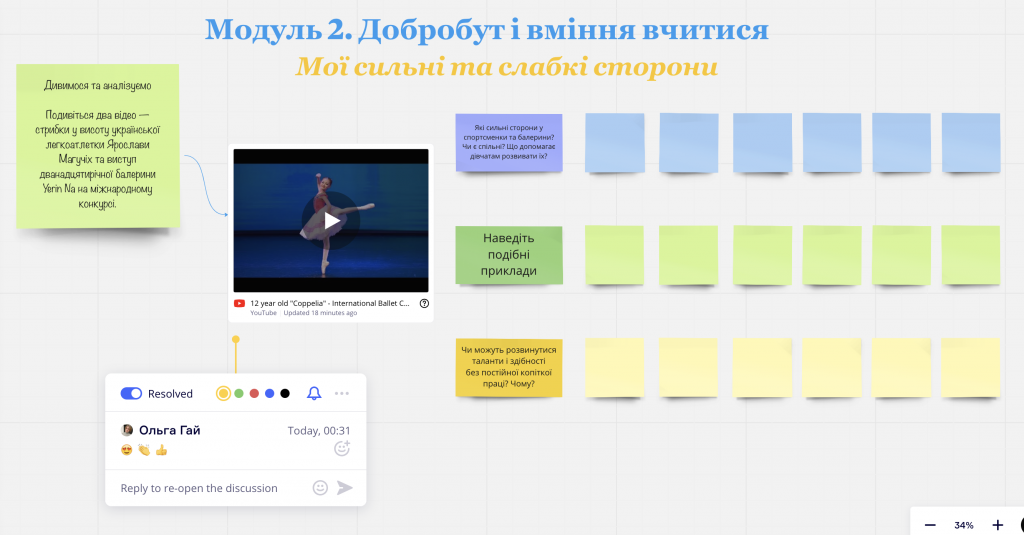The height and width of the screenshot is (535, 1024).
Task: Click the 'Ольга Гай' author name
Action: [170, 430]
